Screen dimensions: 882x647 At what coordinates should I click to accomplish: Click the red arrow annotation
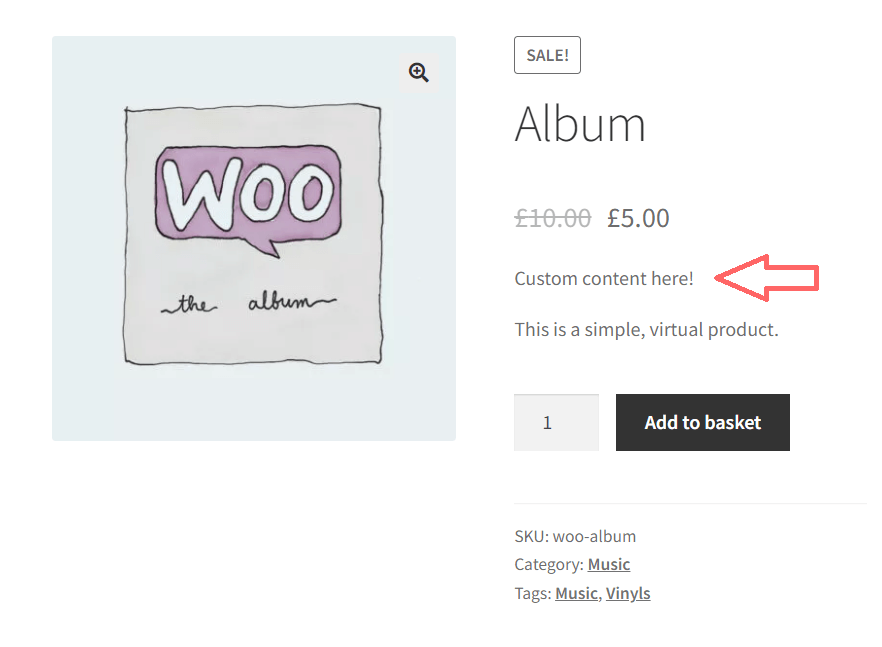(767, 278)
